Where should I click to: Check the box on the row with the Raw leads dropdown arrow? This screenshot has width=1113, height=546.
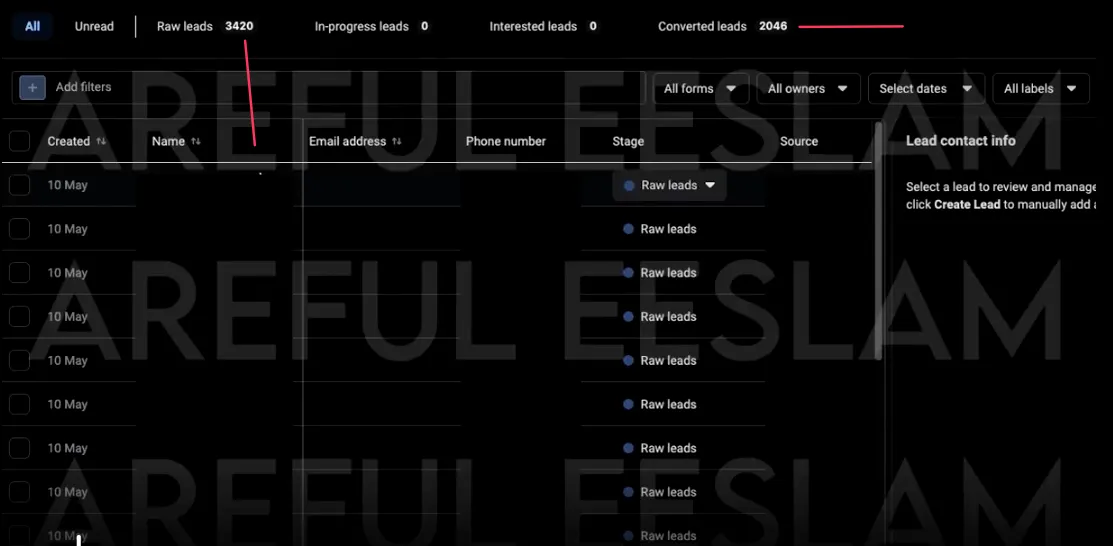tap(19, 185)
